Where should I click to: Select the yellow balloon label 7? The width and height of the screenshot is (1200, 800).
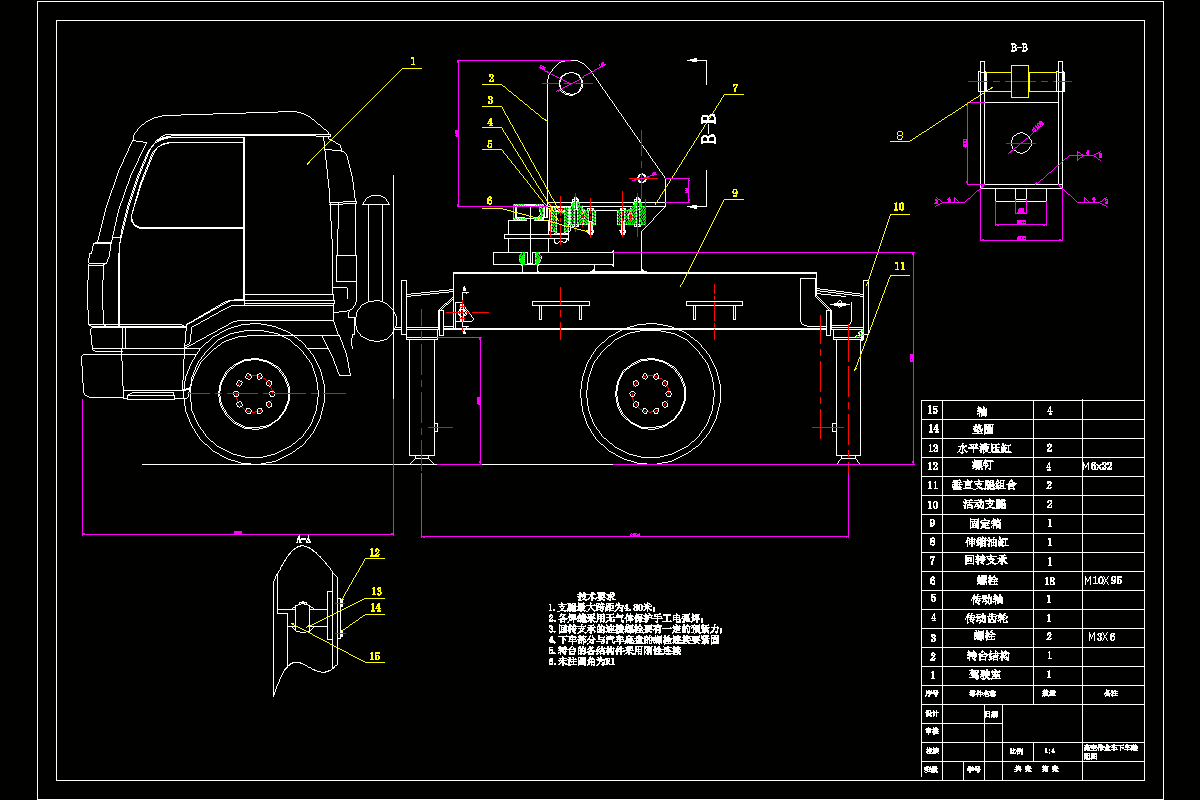click(x=735, y=88)
